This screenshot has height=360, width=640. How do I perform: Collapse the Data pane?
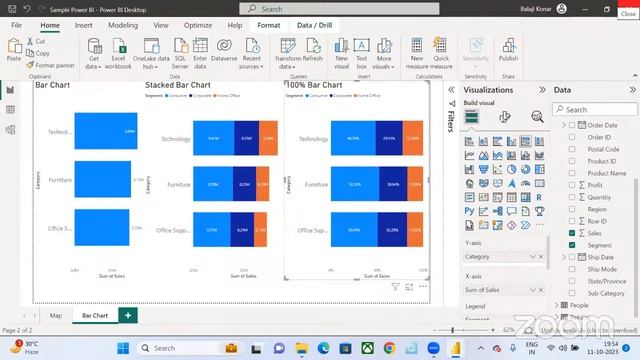click(x=633, y=90)
